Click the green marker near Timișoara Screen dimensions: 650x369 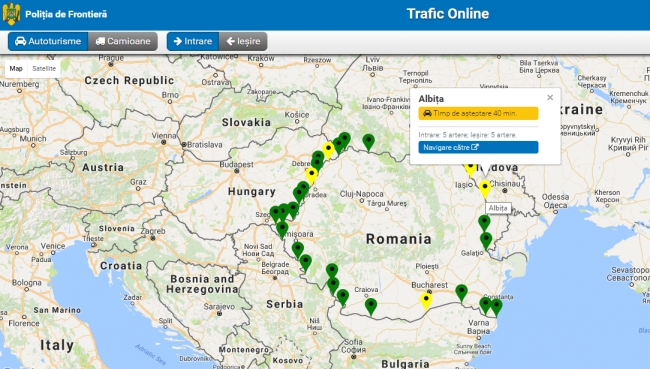pyautogui.click(x=282, y=229)
